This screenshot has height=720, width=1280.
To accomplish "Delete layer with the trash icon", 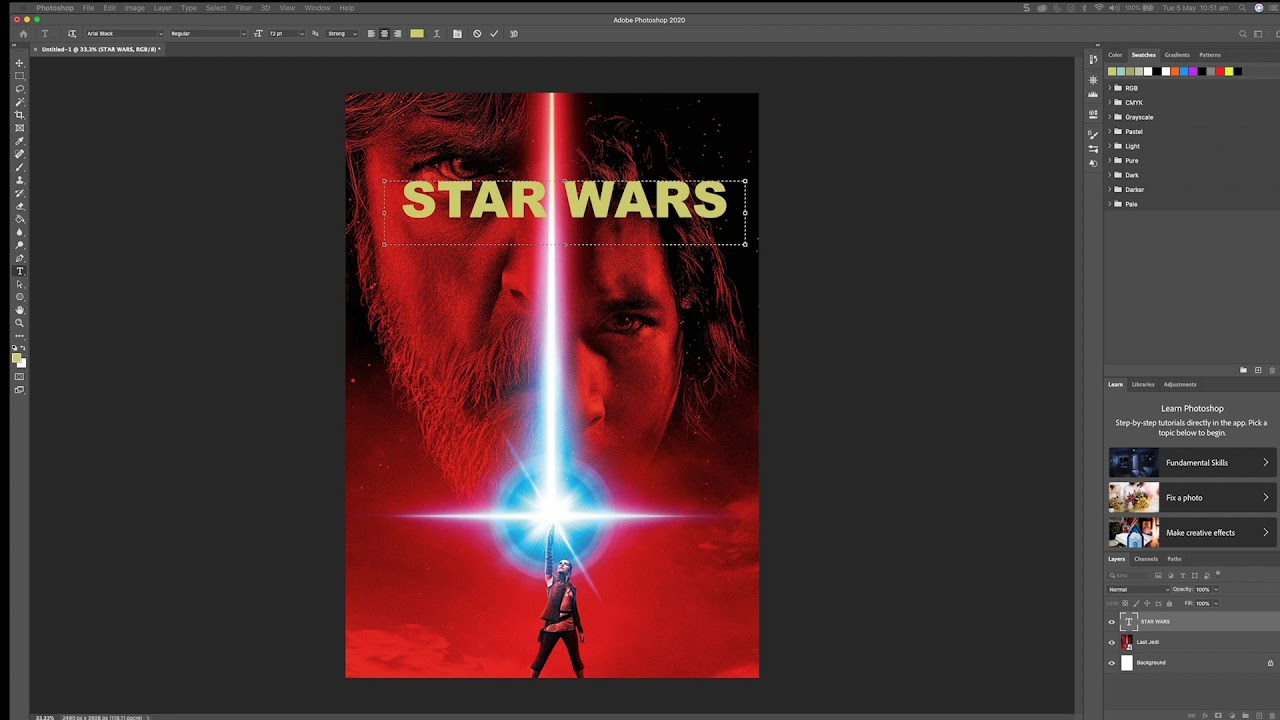I will click(1272, 715).
